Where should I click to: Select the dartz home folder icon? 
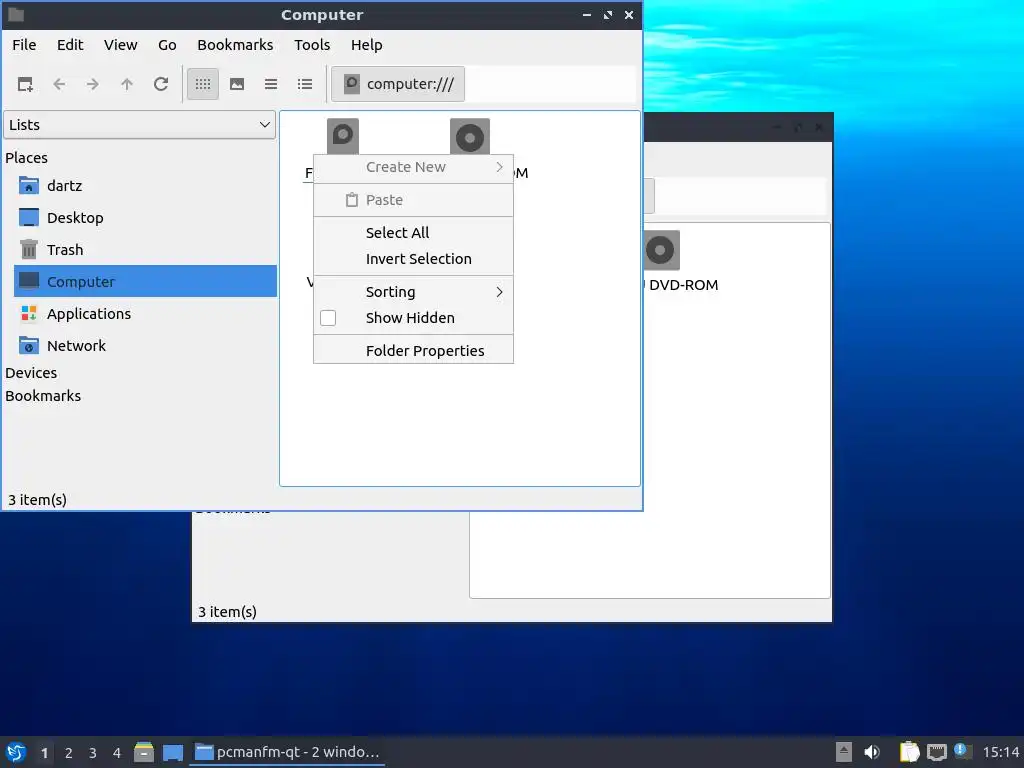(x=28, y=186)
